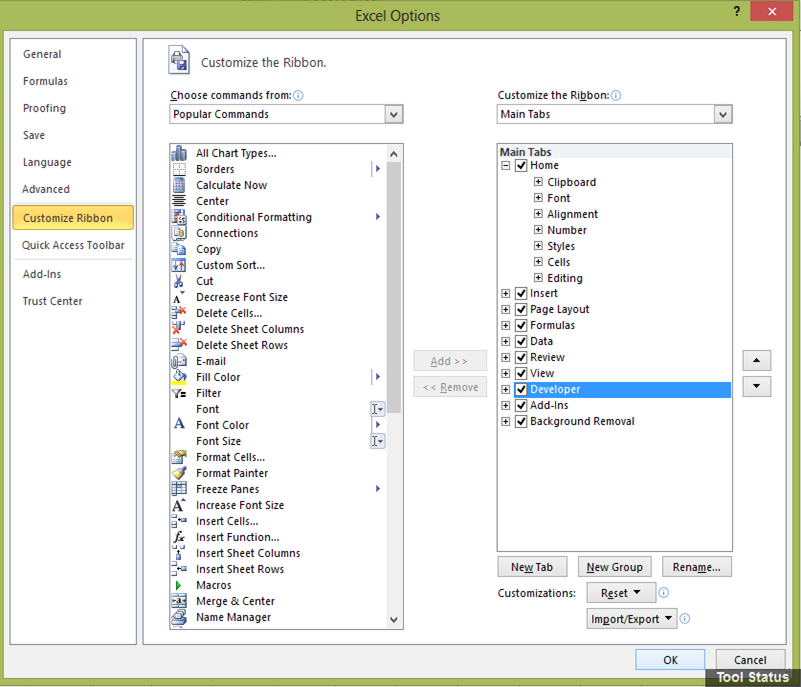Select the Name Manager icon
This screenshot has height=687, width=801.
click(x=179, y=617)
